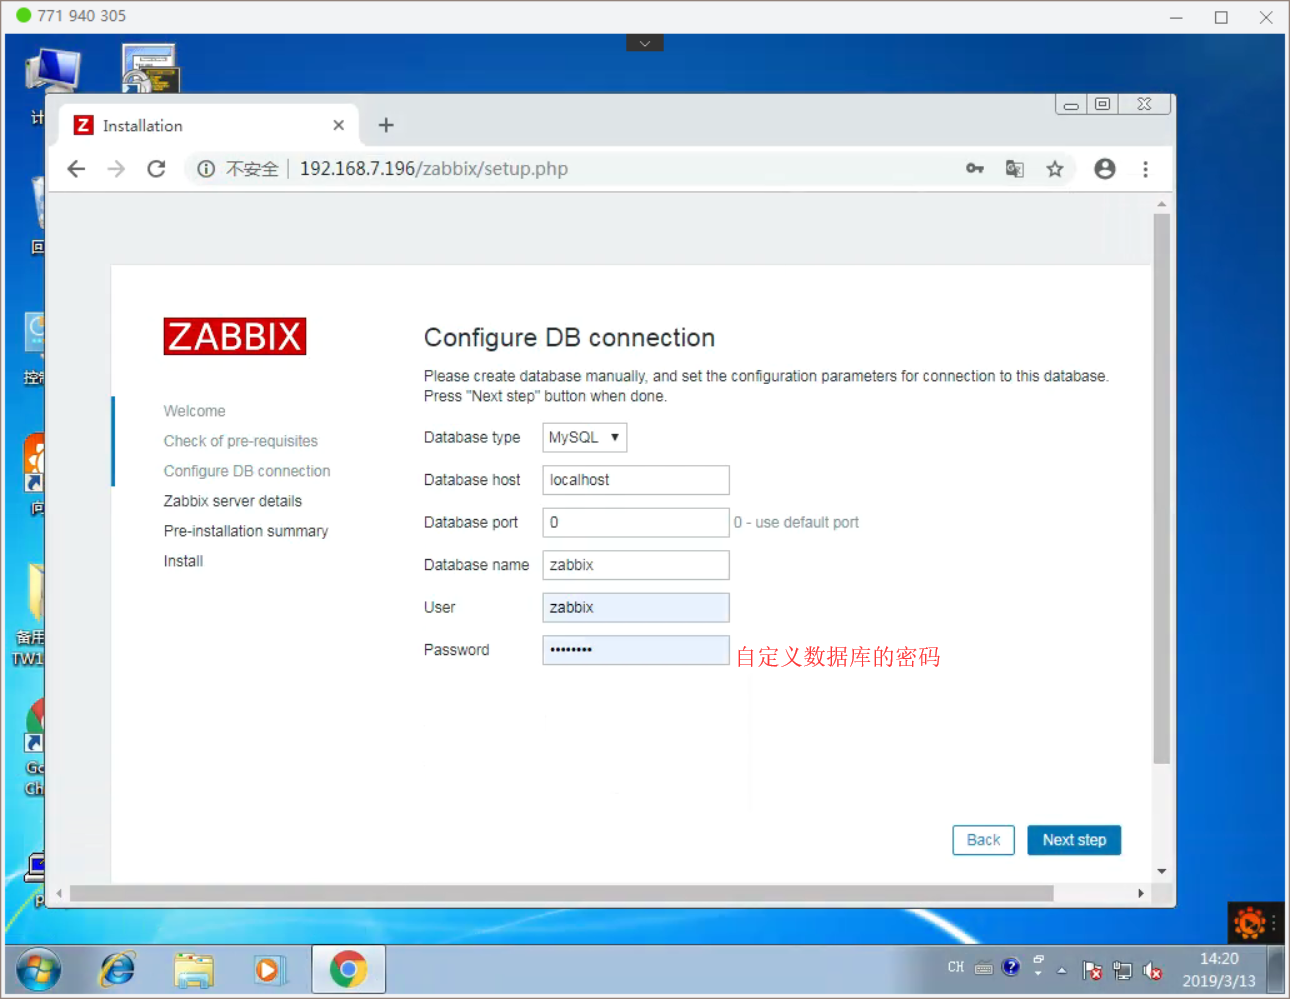Click the browser forward arrow
Viewport: 1290px width, 999px height.
pyautogui.click(x=116, y=169)
